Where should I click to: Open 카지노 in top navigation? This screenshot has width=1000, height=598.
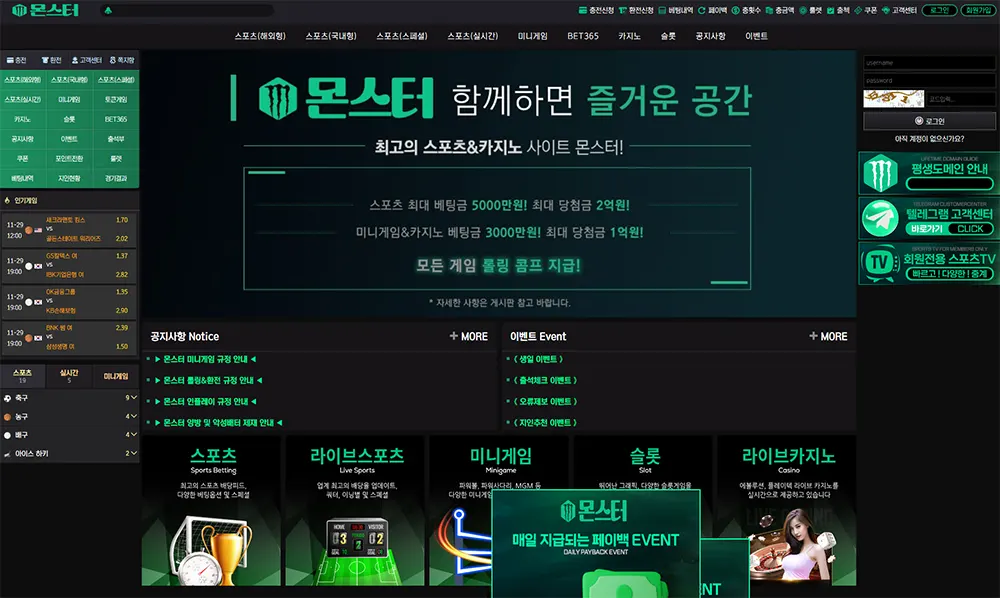tap(629, 36)
